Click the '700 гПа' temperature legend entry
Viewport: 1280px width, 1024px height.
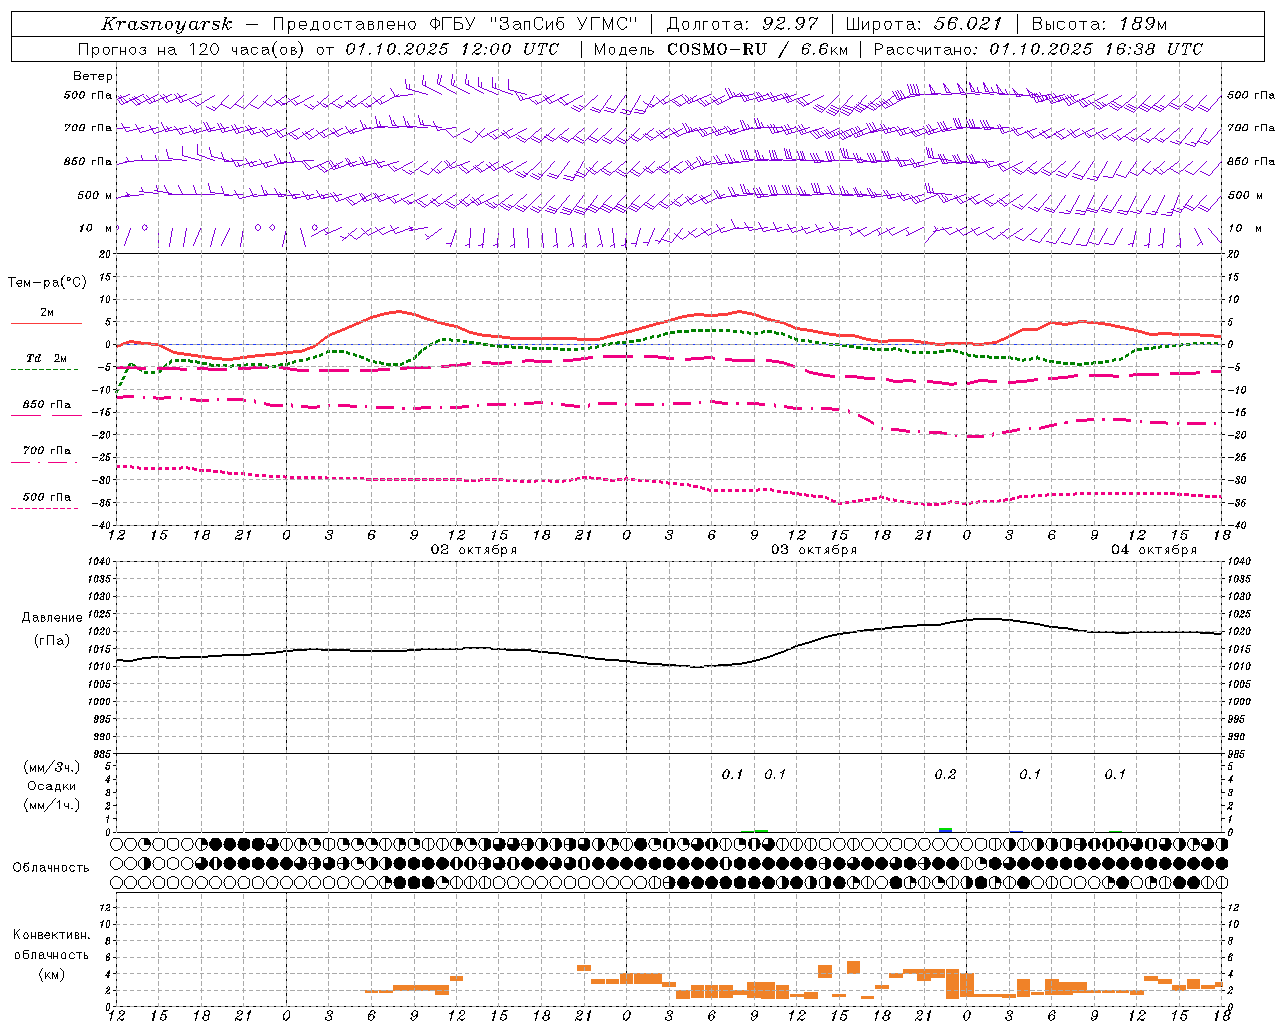click(x=47, y=450)
